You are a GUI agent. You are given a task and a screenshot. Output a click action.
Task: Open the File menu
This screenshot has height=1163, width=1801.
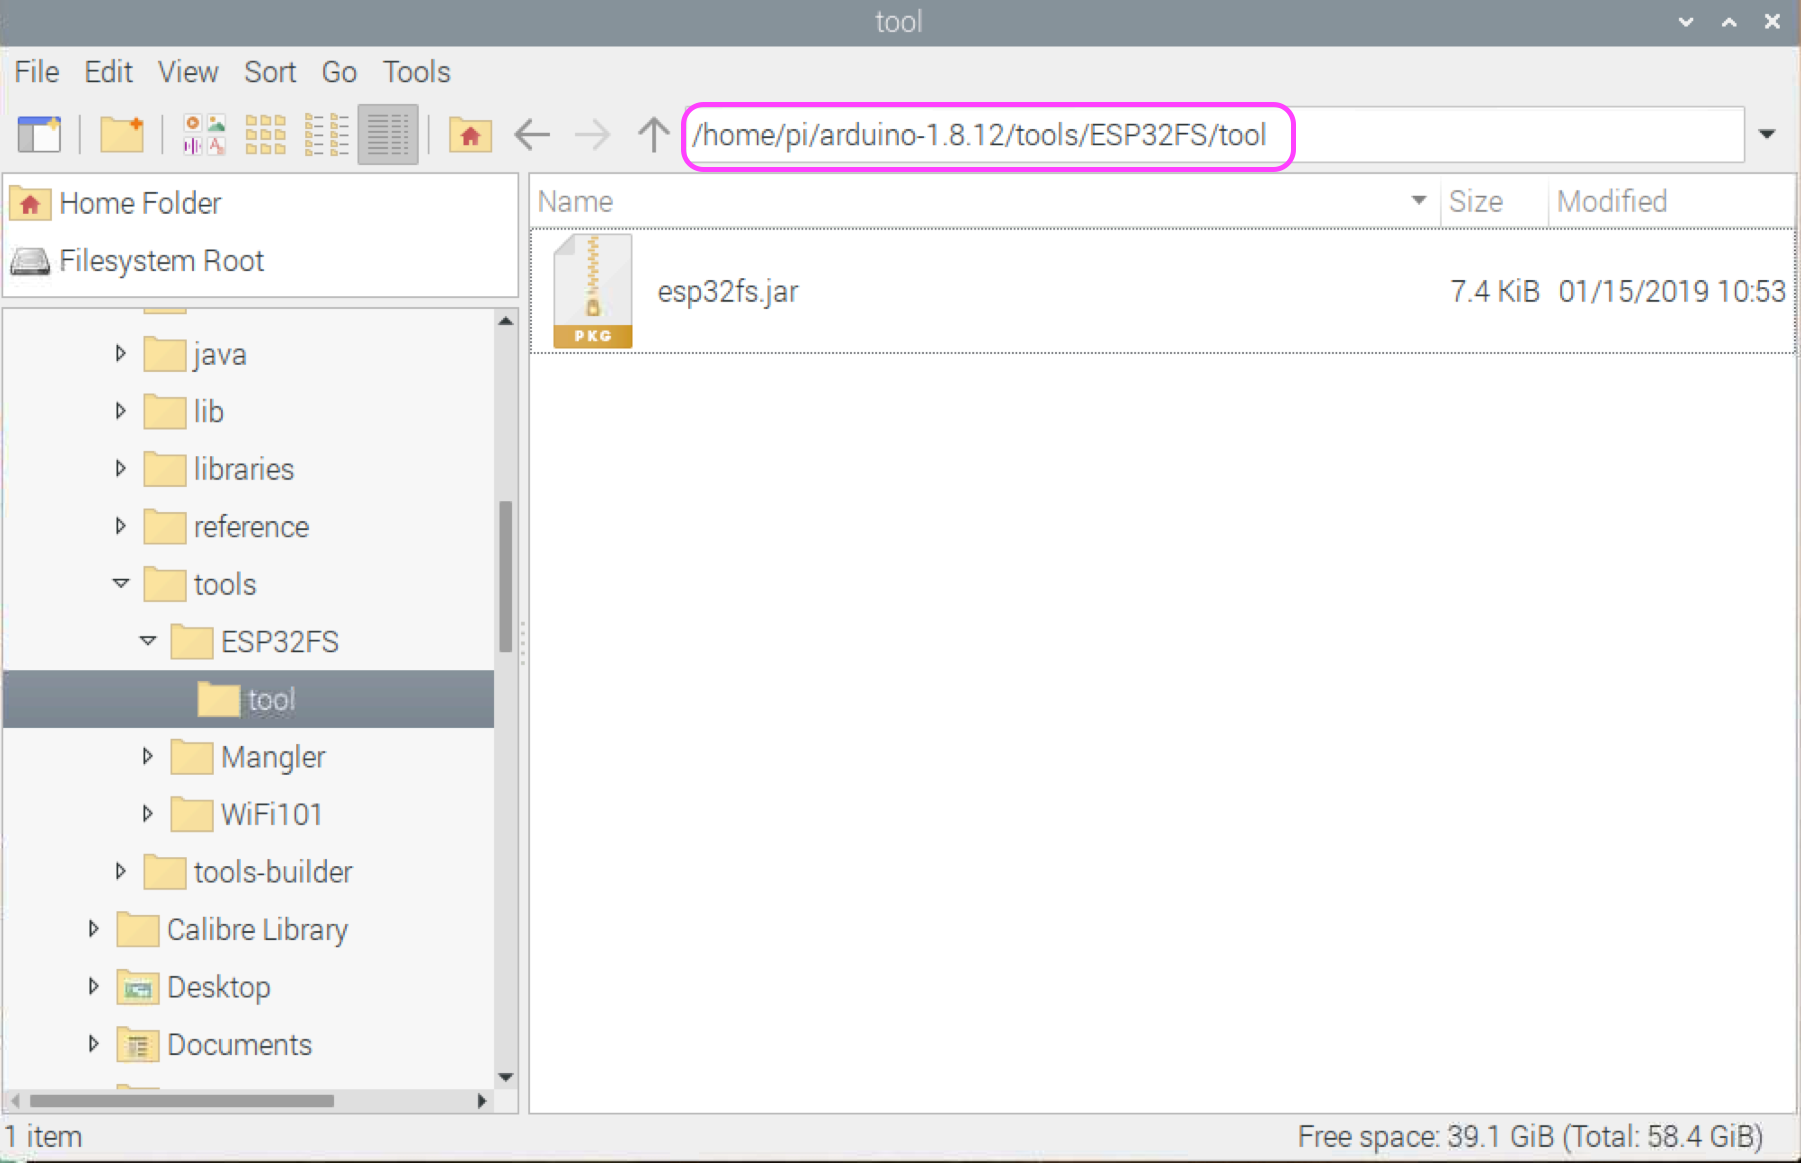pyautogui.click(x=37, y=72)
